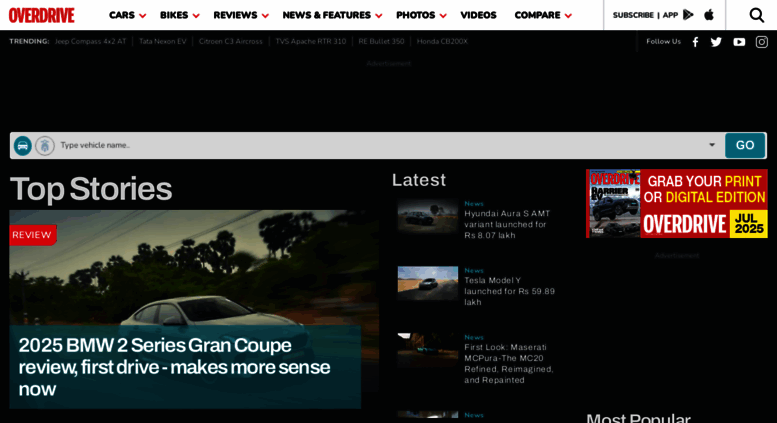
Task: Click the GO search button
Action: pos(745,145)
